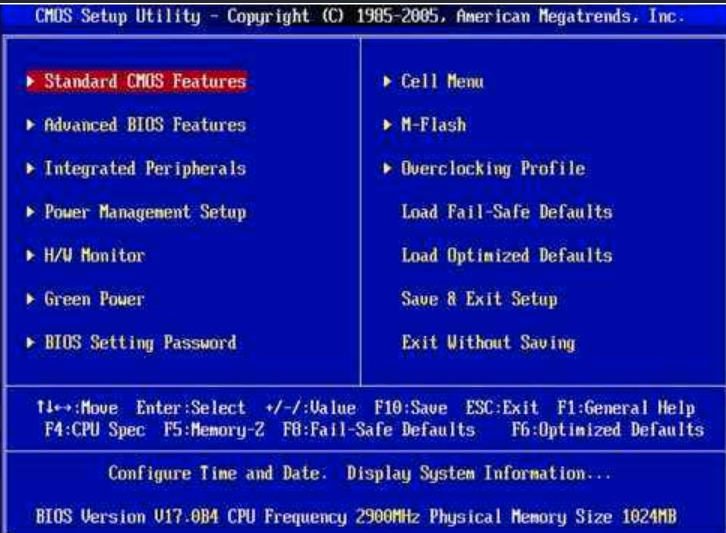Image resolution: width=726 pixels, height=533 pixels.
Task: Click the 'Enter:Select' key hint
Action: tap(191, 408)
